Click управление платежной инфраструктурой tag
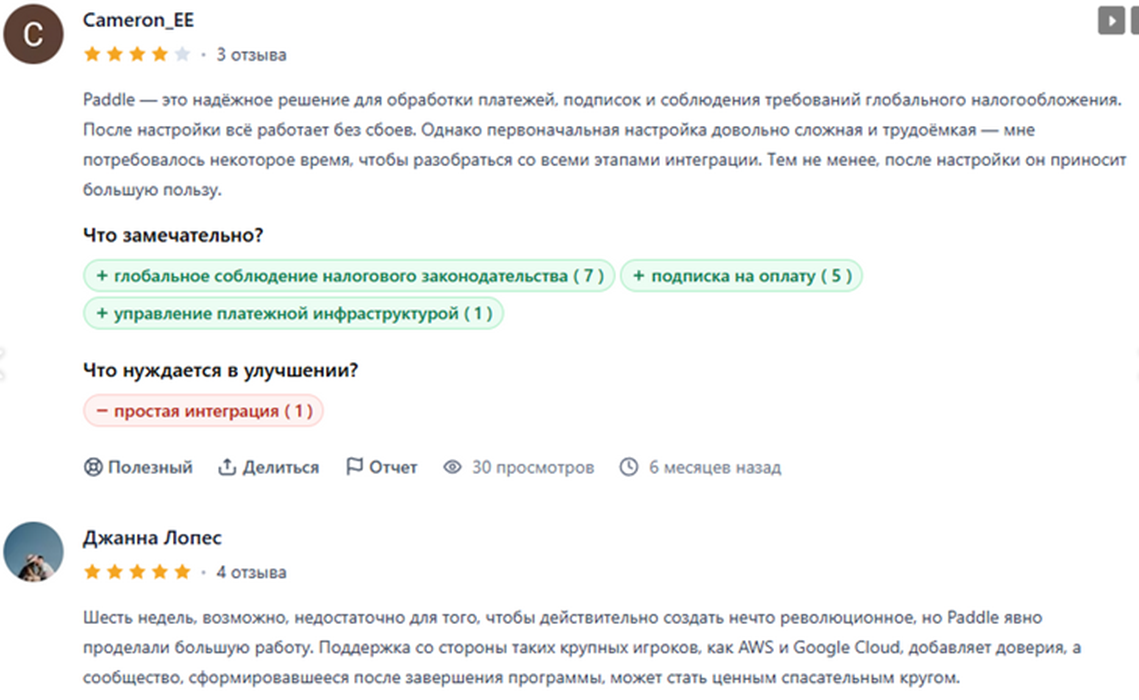 pyautogui.click(x=293, y=313)
